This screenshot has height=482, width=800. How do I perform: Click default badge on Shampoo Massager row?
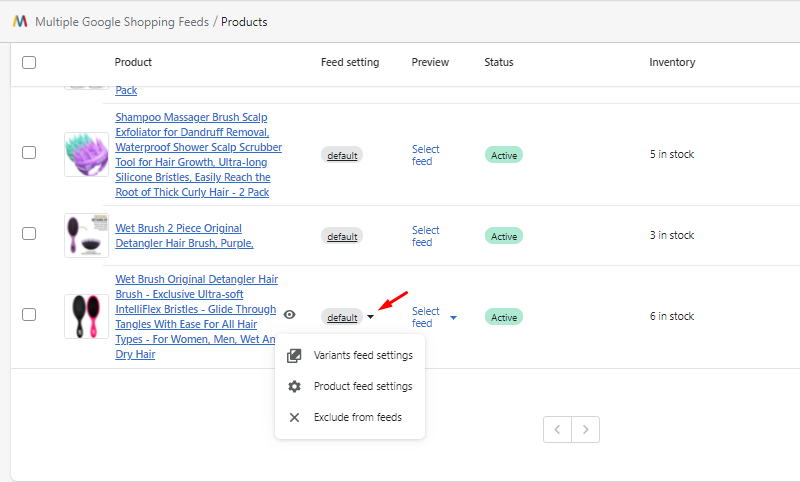pos(342,156)
